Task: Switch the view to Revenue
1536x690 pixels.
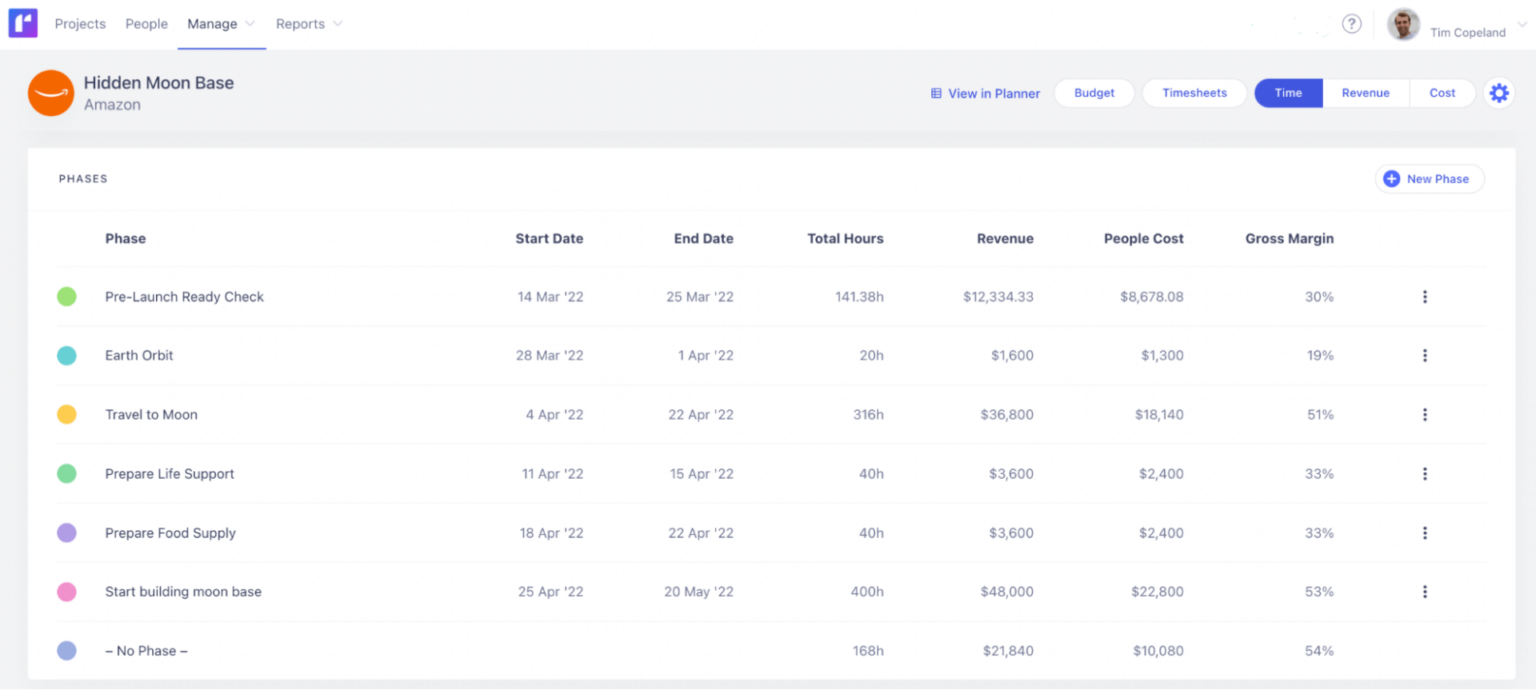Action: (1365, 92)
